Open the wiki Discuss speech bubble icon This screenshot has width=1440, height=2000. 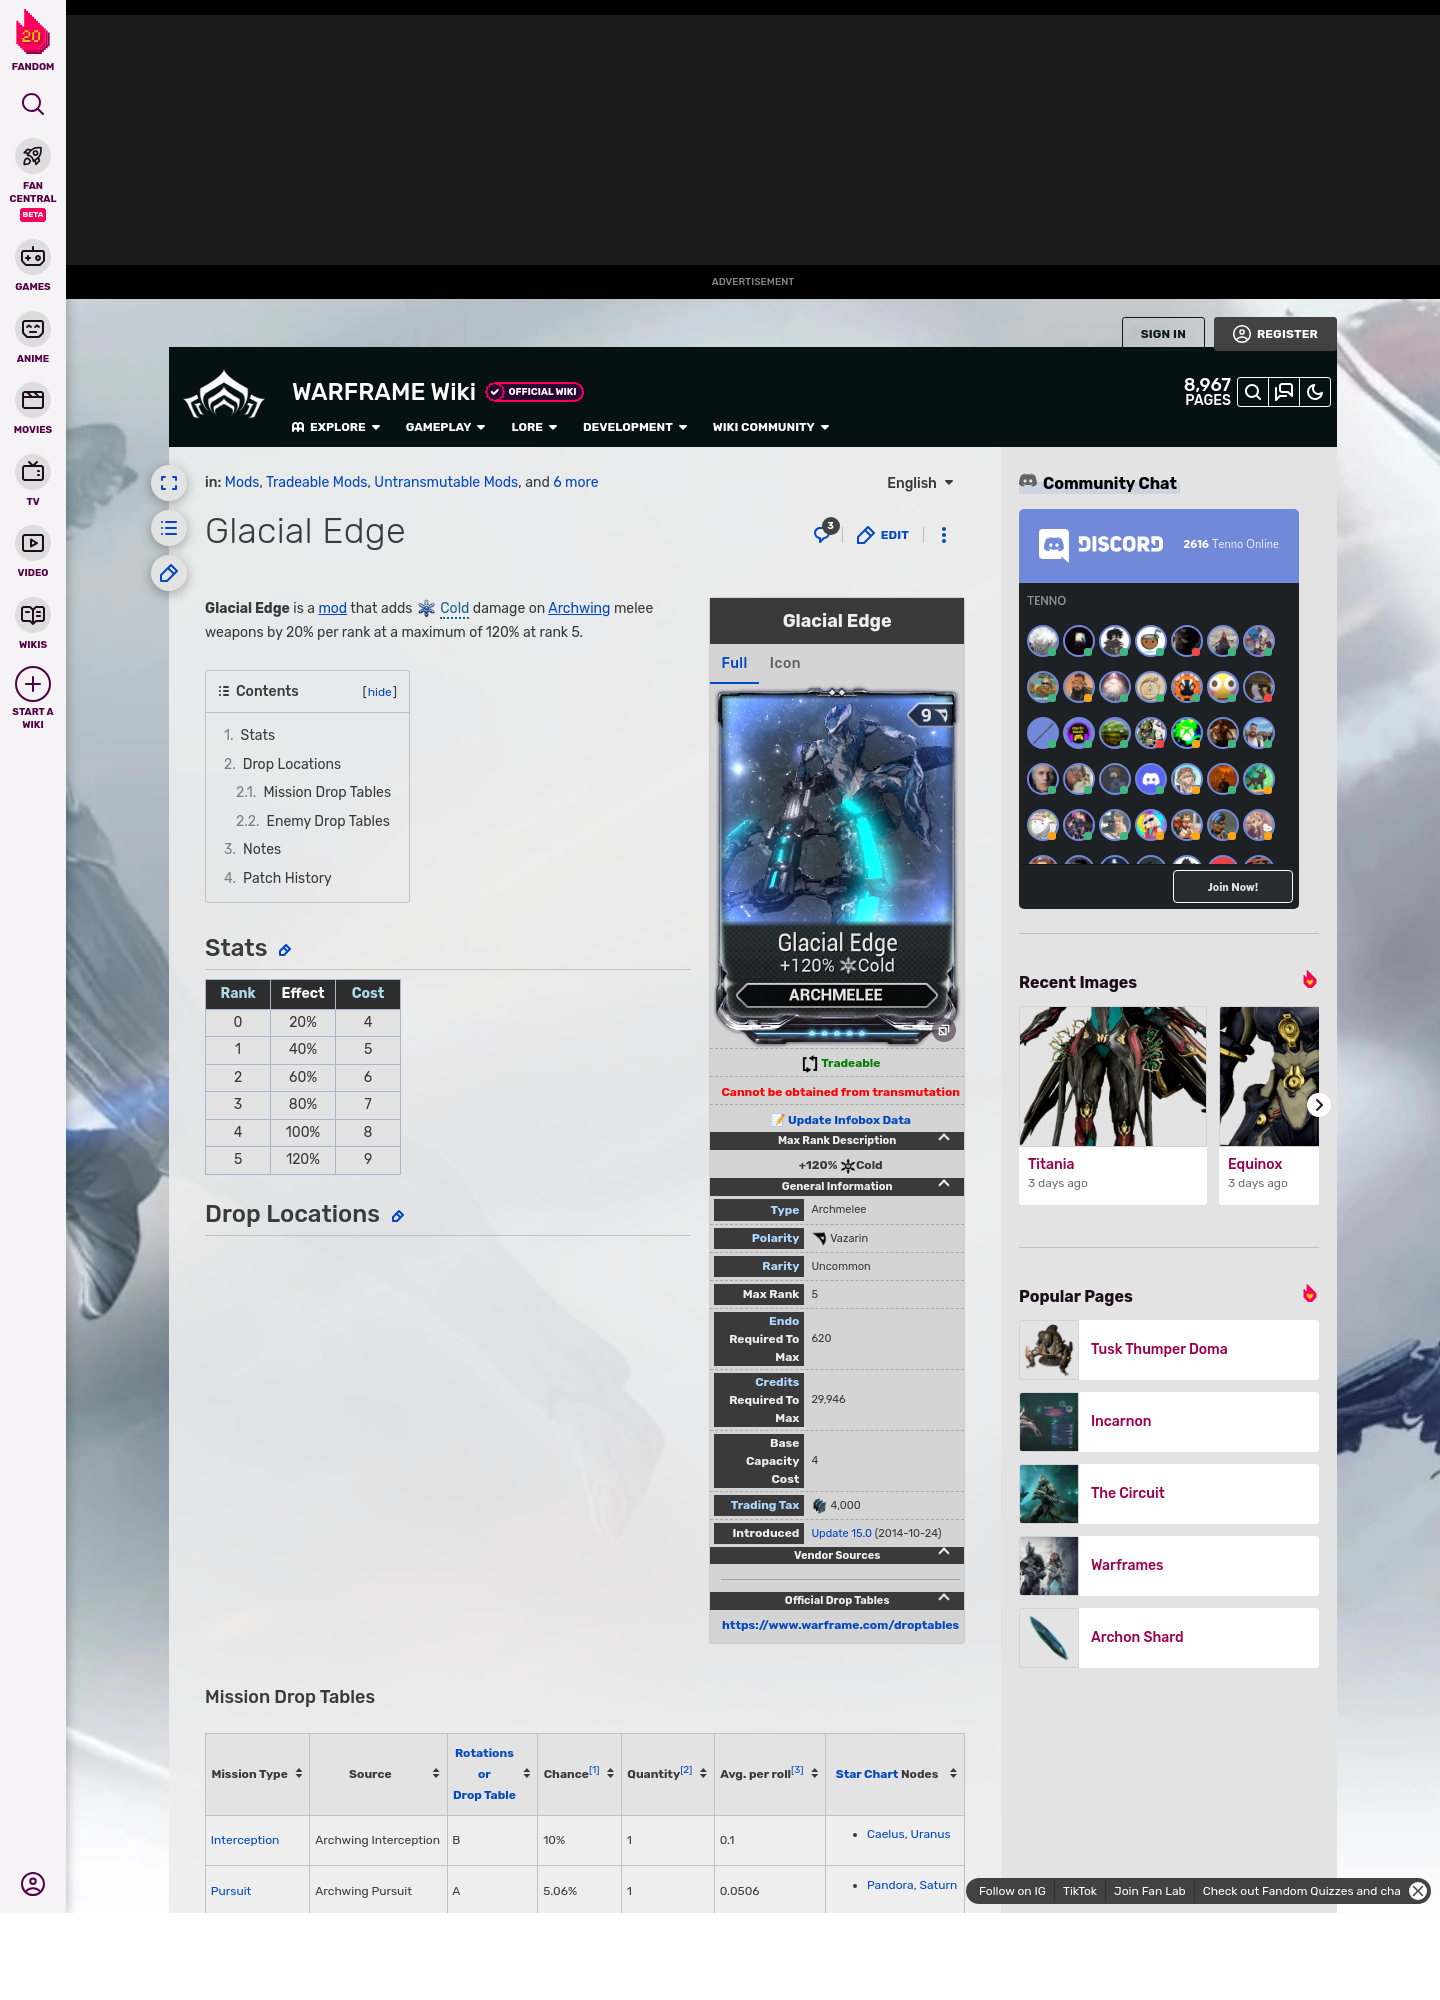(1284, 392)
